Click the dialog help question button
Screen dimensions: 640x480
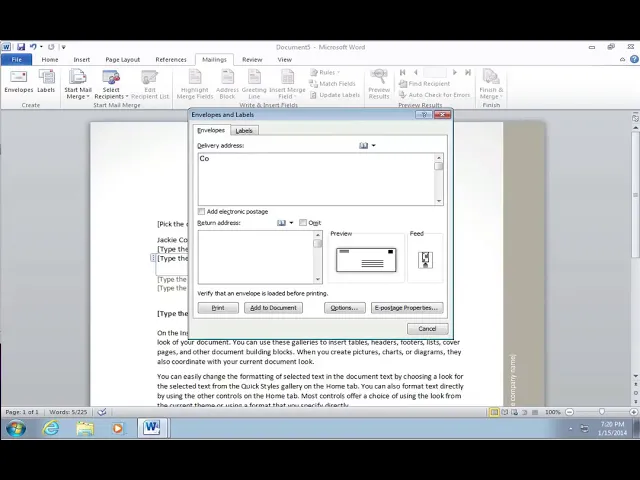click(424, 115)
